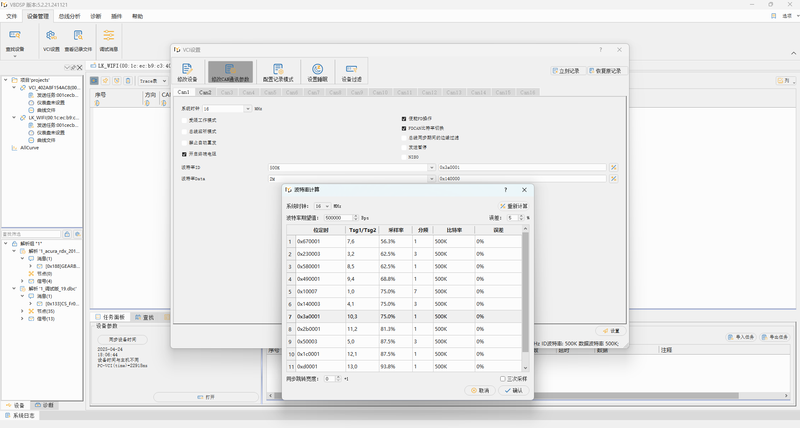800x428 pixels.
Task: Open 系统时钟 dropdown in baud calculator
Action: 322,206
